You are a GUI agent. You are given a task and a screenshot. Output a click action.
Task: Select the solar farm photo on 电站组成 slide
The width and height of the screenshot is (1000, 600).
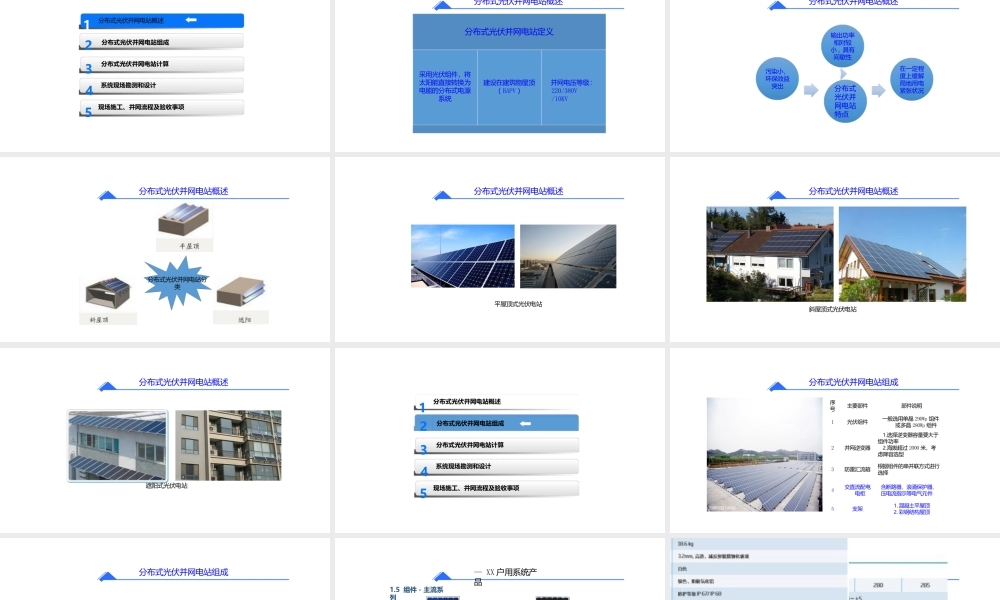pos(765,454)
